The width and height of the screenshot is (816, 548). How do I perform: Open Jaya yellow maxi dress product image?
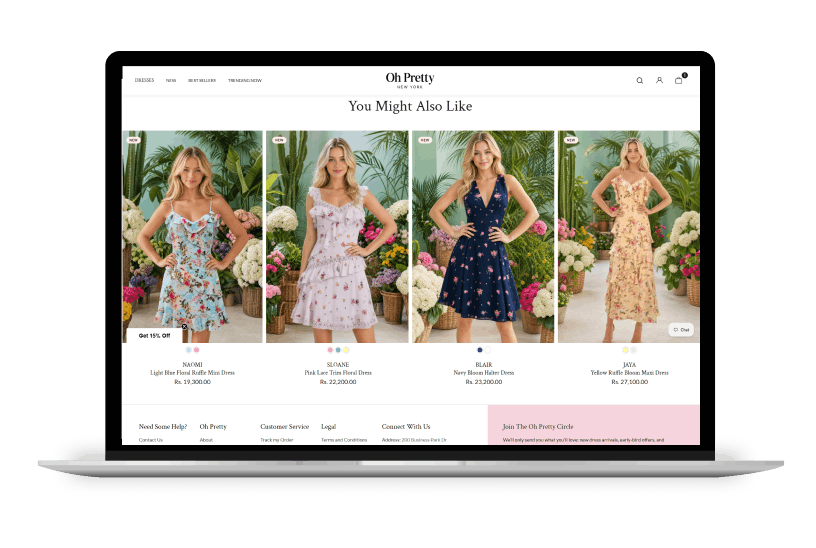(629, 237)
